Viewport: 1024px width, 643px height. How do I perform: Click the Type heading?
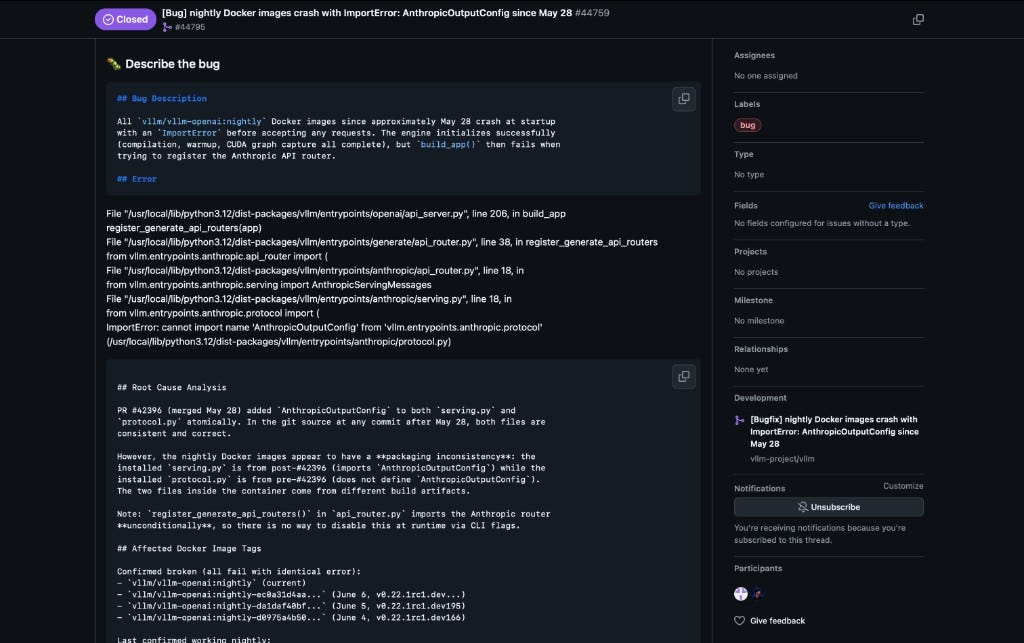[x=743, y=155]
